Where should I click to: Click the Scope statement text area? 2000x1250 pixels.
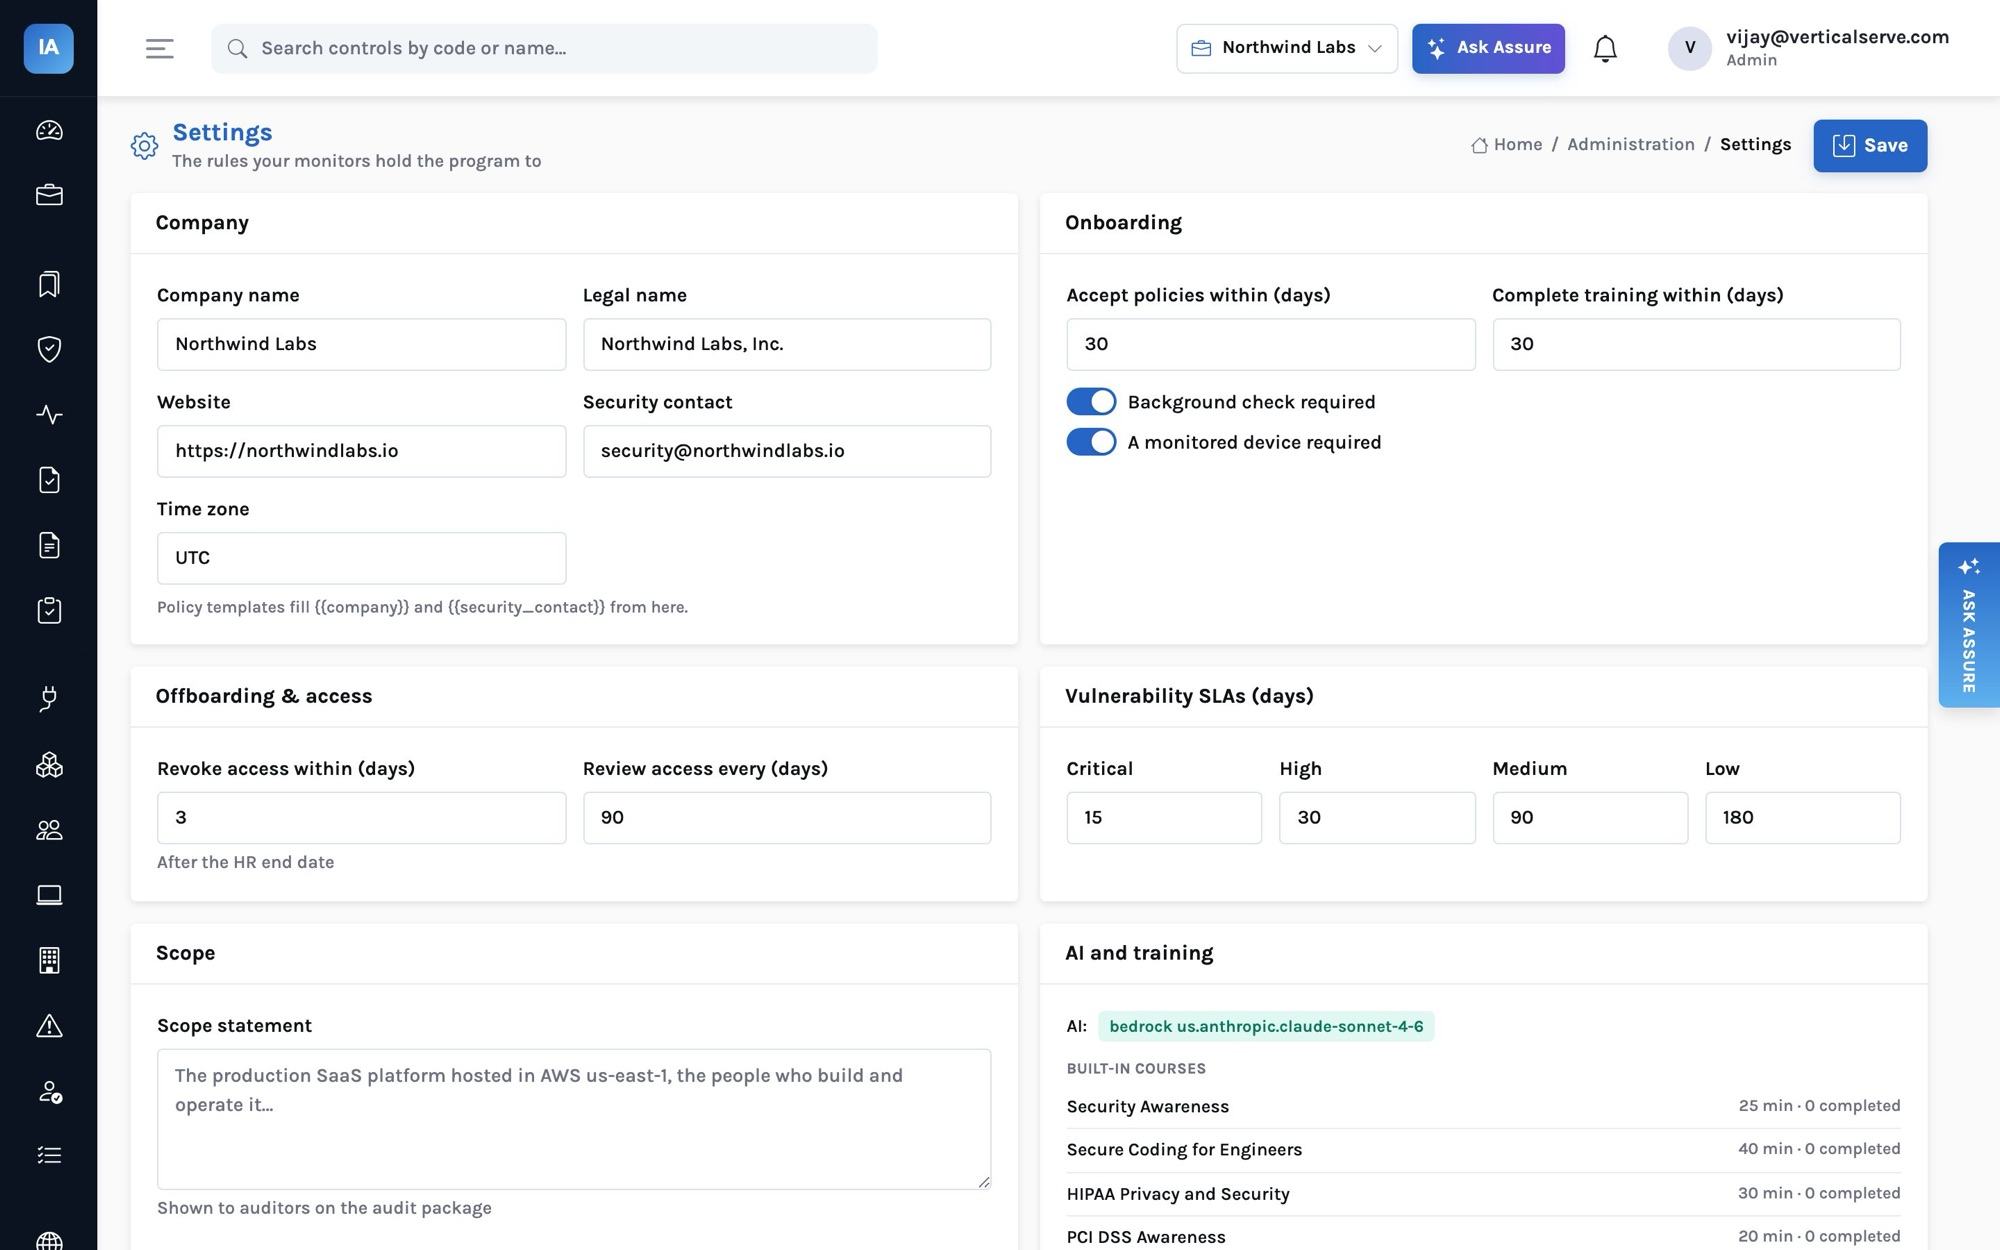click(x=574, y=1119)
